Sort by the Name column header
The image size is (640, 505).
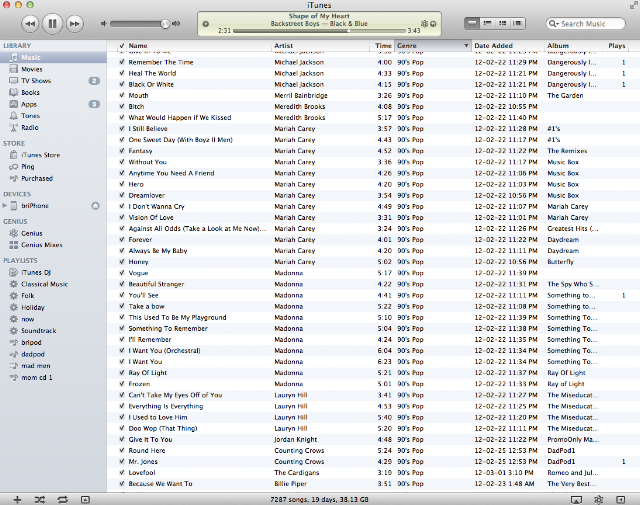[199, 46]
